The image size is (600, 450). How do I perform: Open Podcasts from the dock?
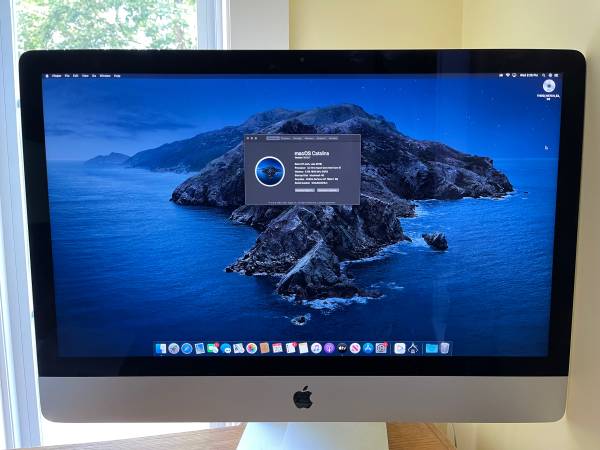[329, 348]
